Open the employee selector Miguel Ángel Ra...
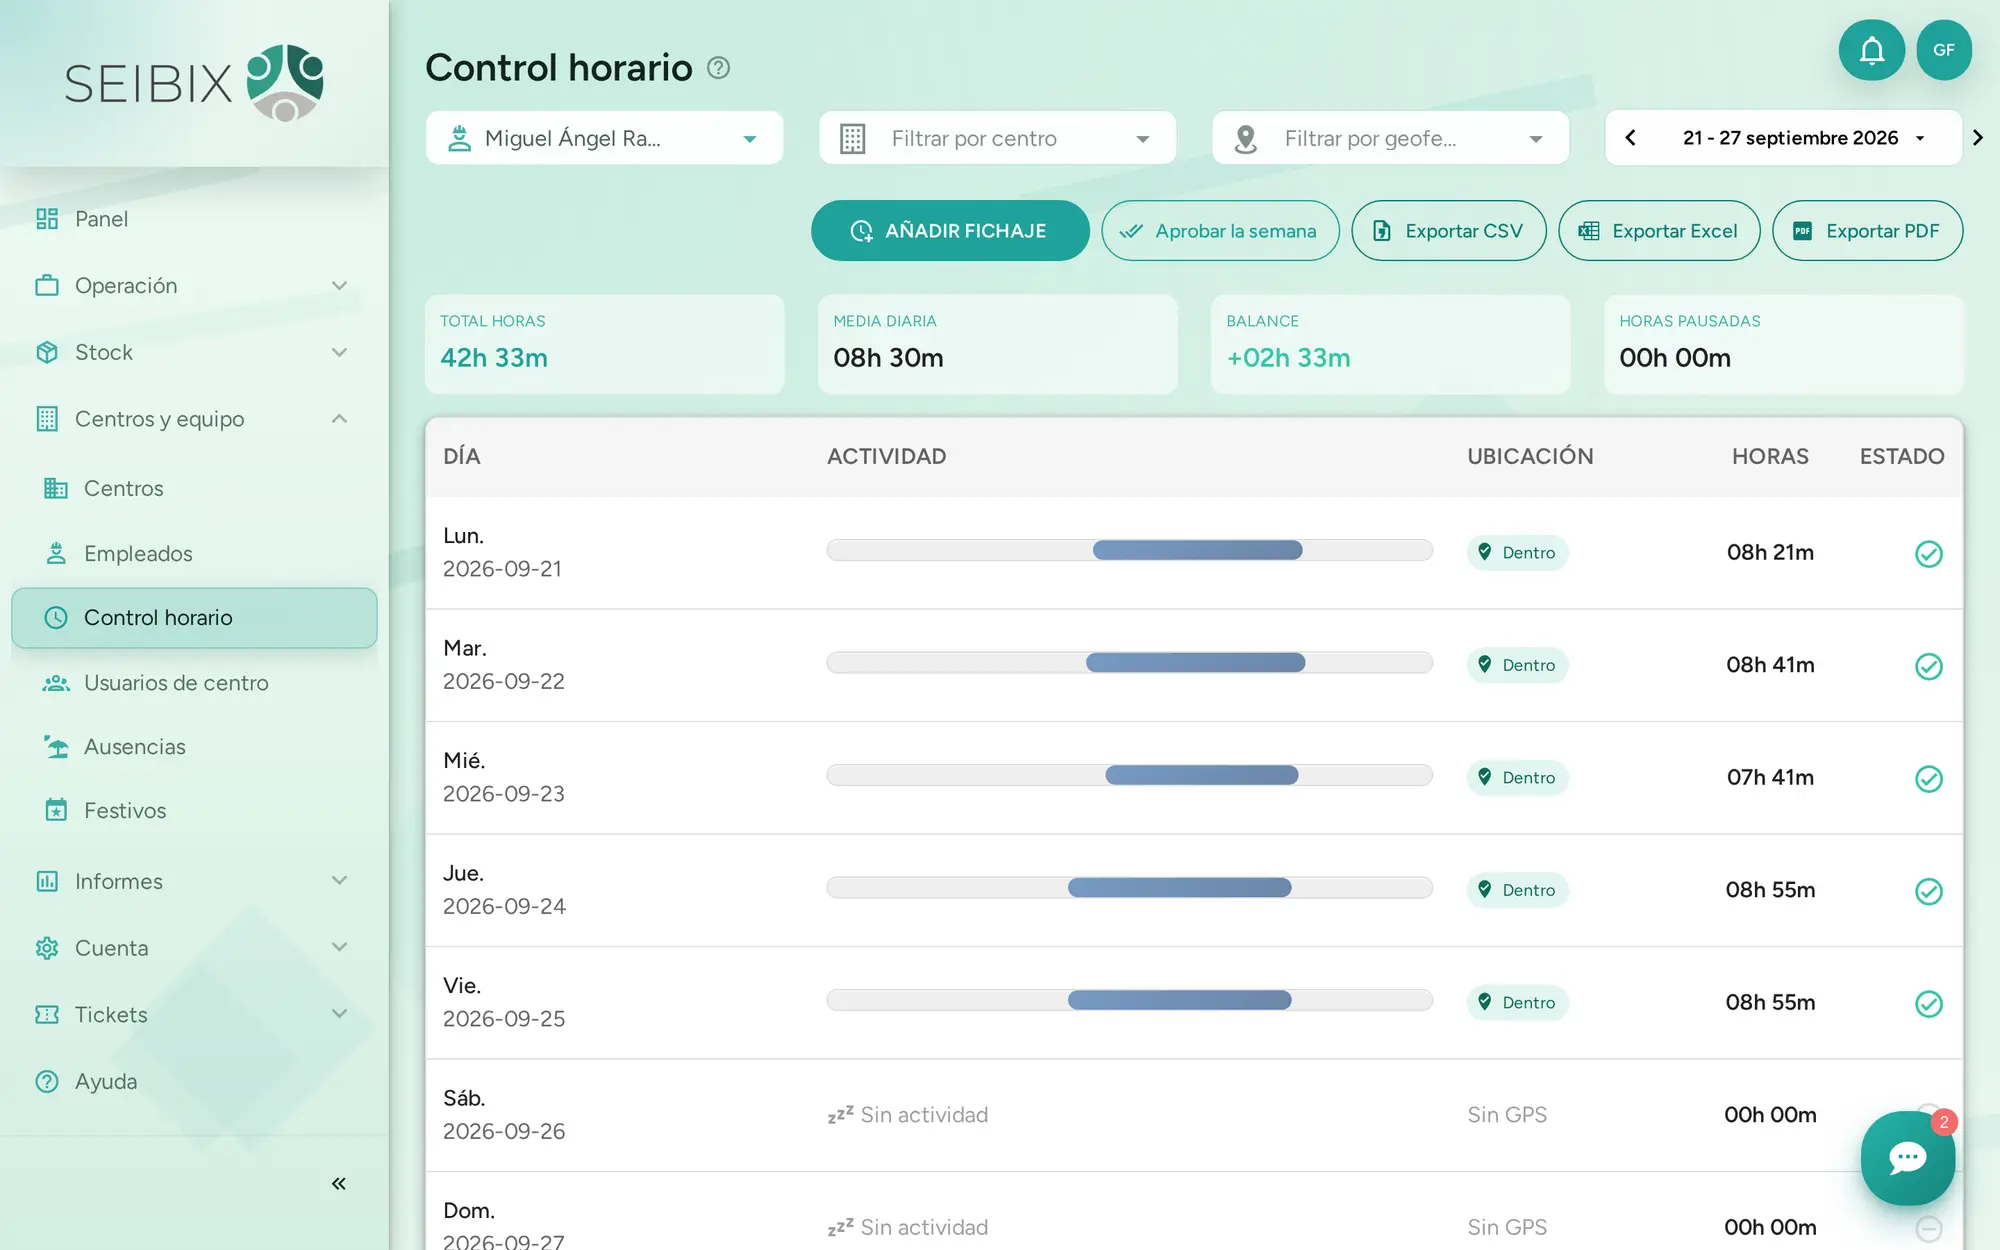This screenshot has width=2000, height=1250. tap(604, 138)
